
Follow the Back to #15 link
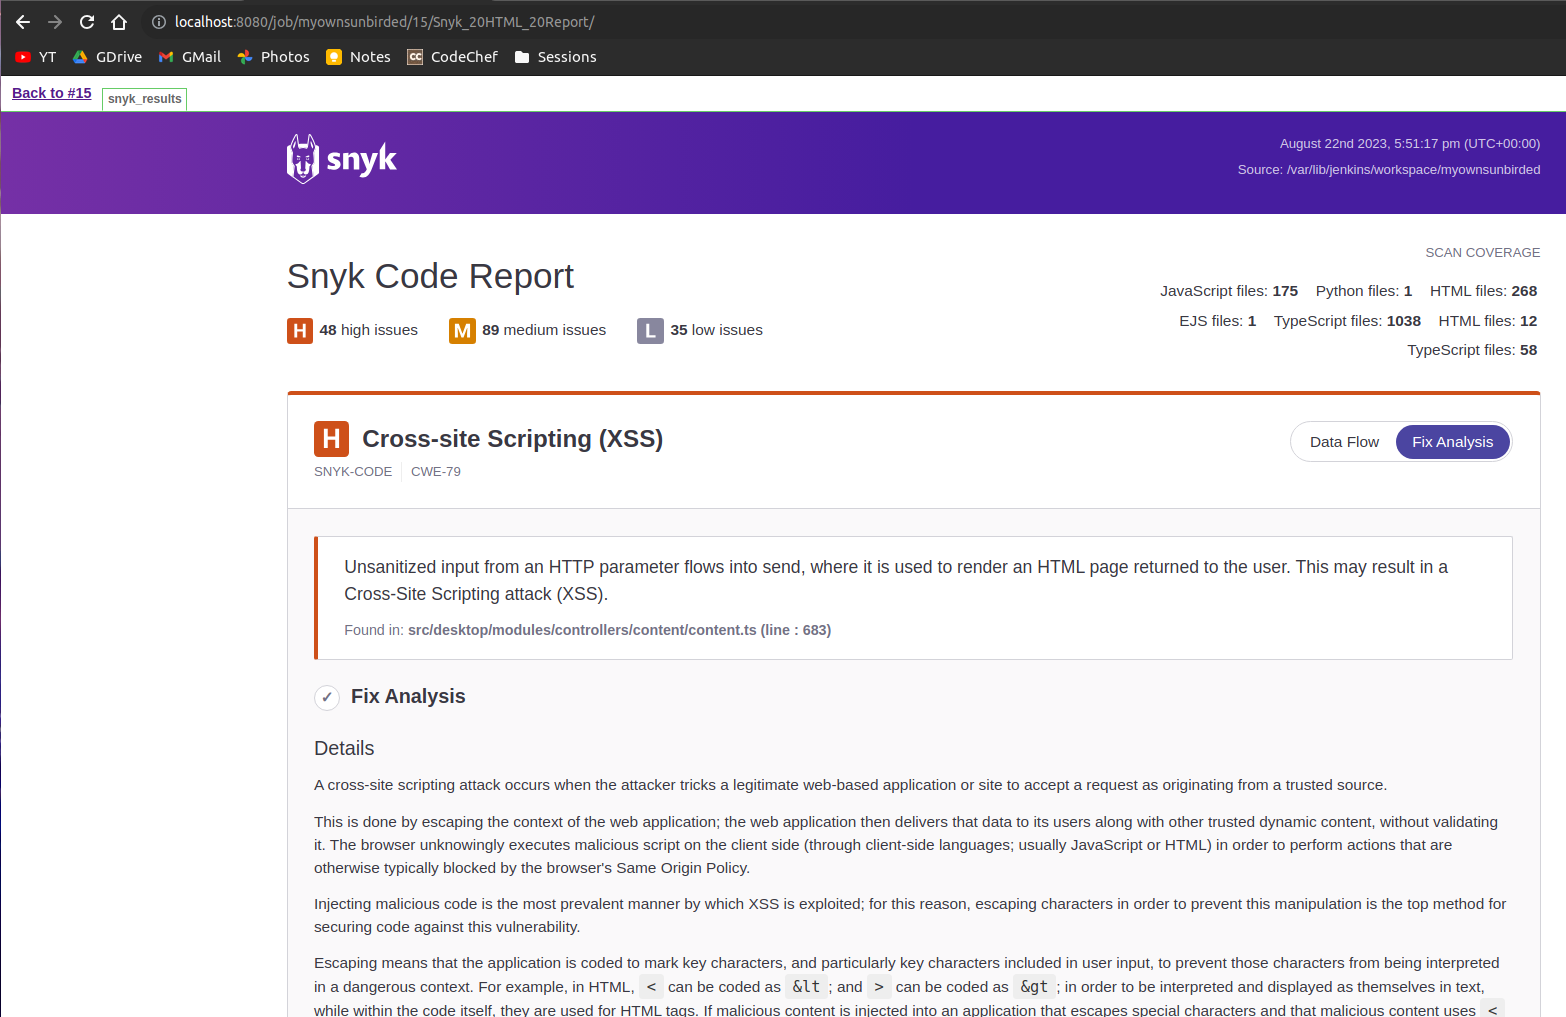coord(51,93)
